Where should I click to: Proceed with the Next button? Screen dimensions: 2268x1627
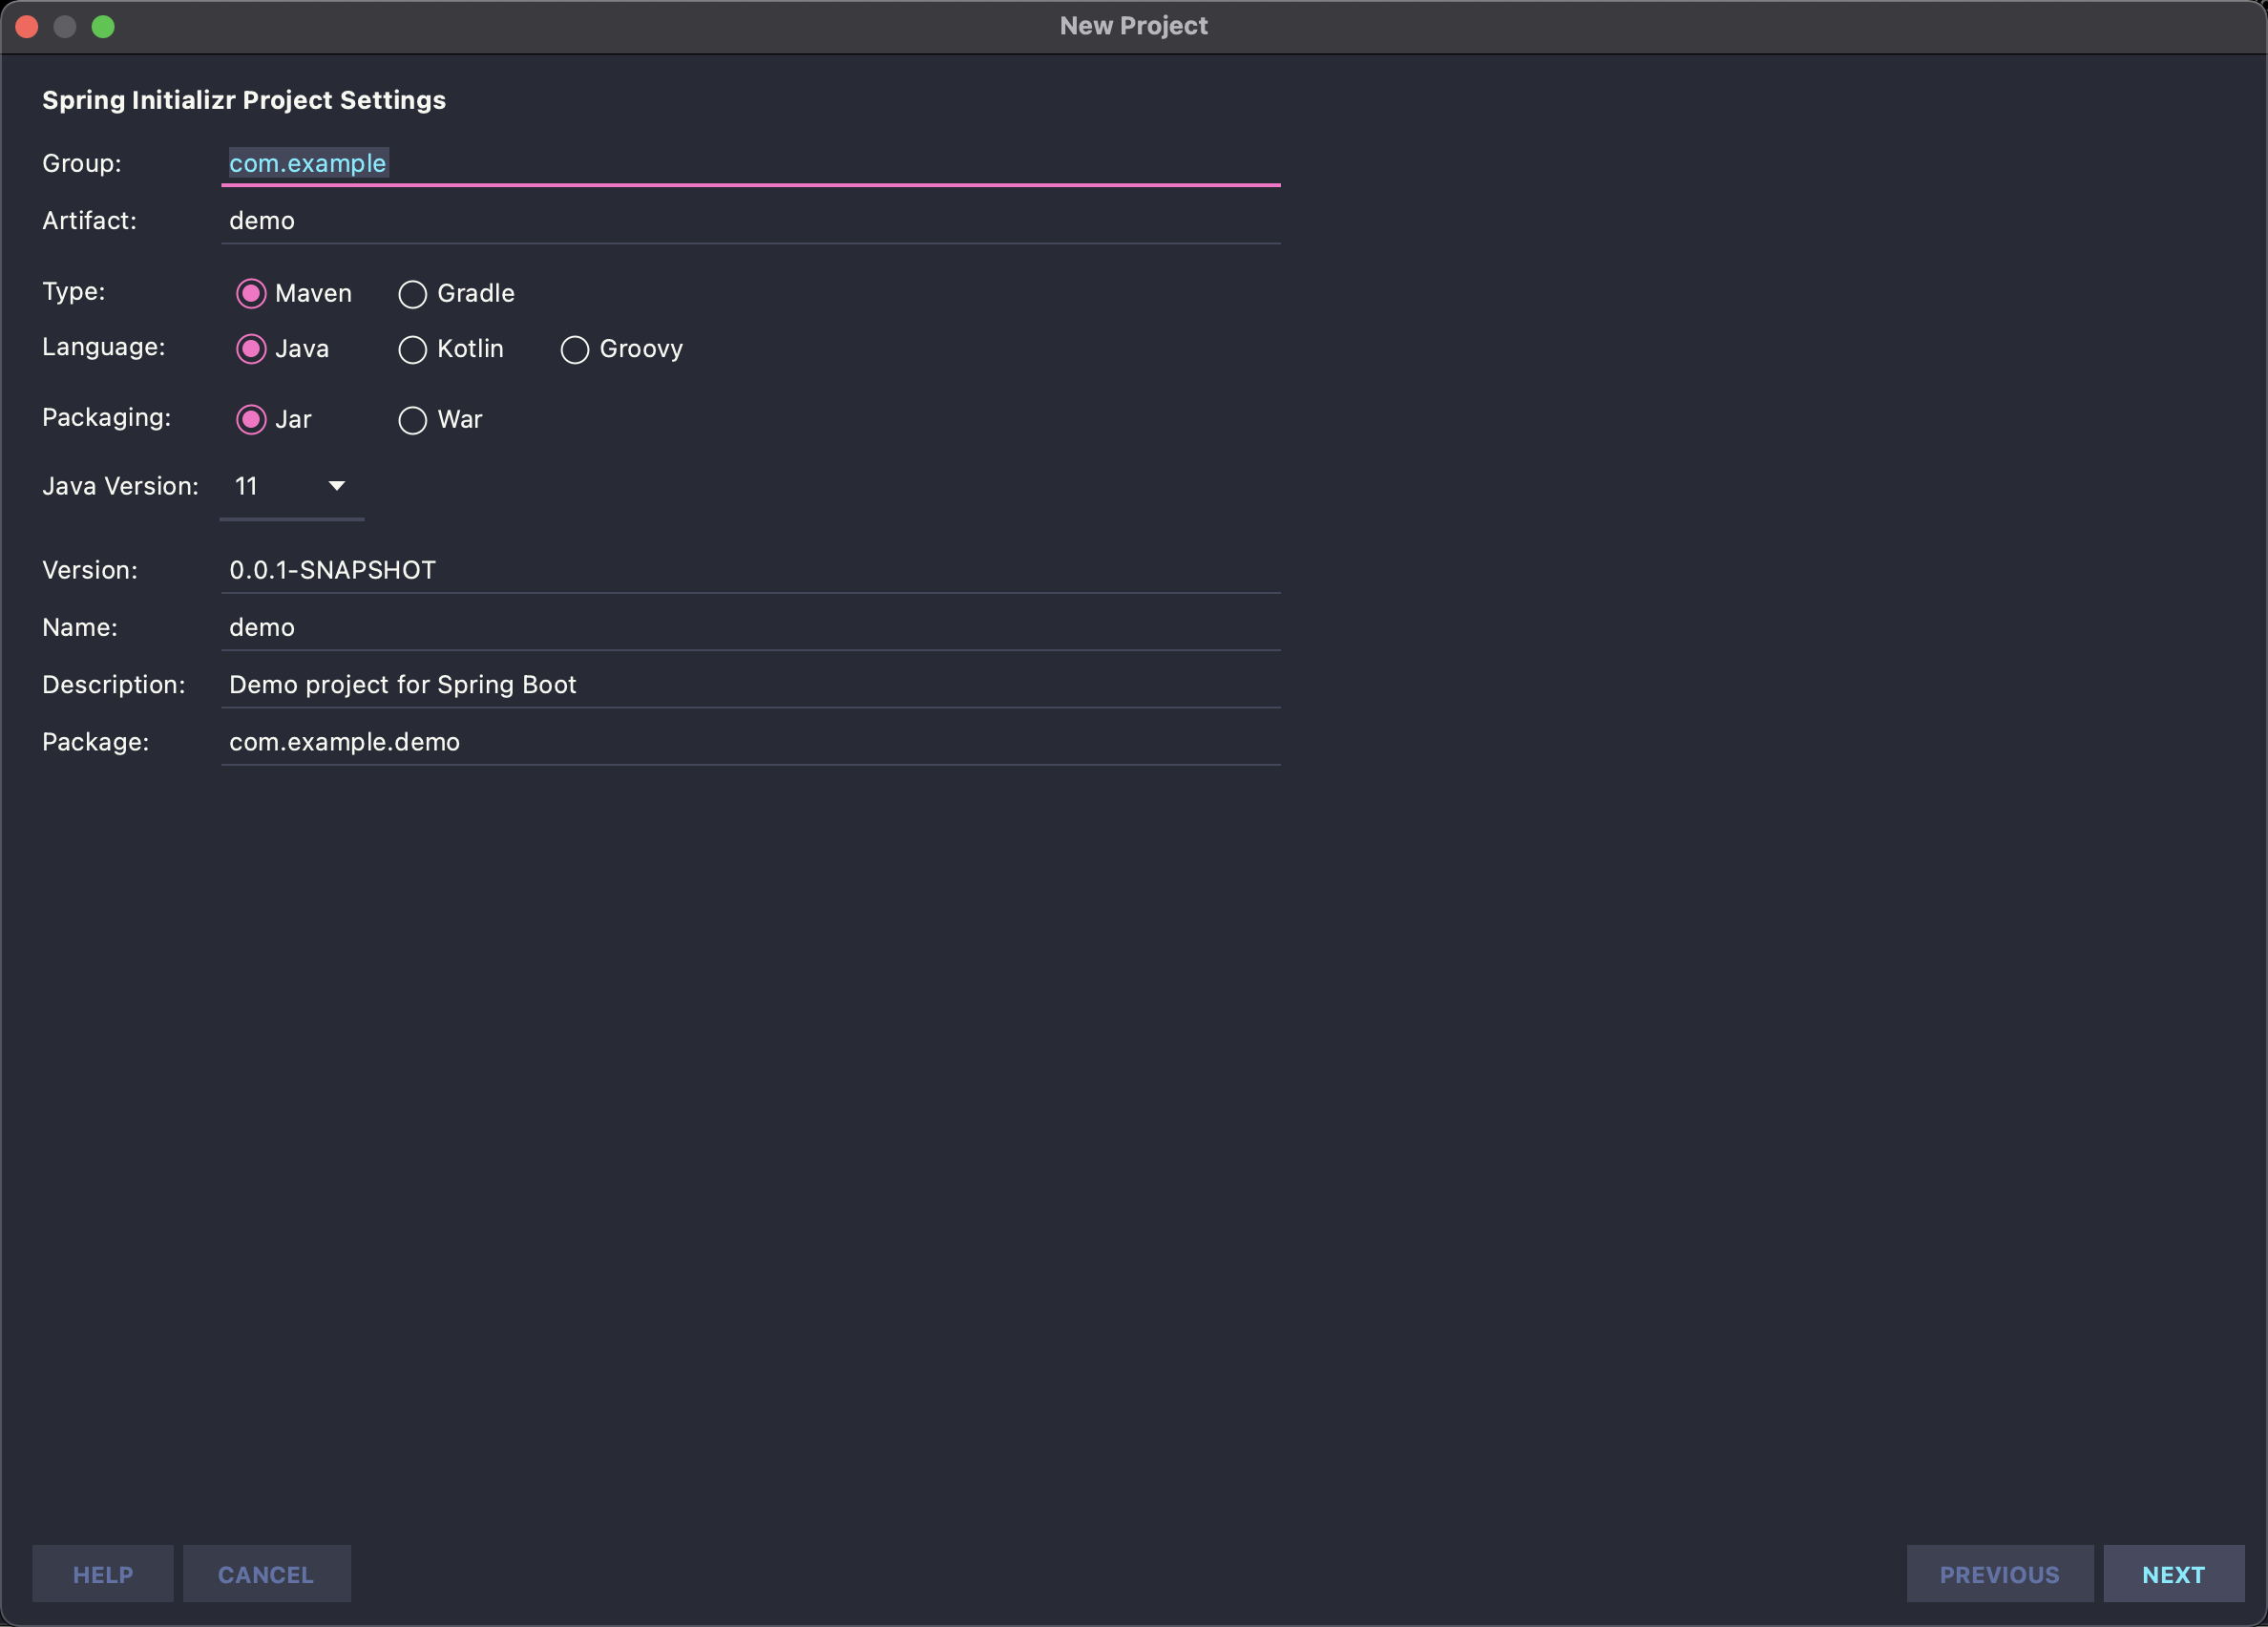coord(2173,1574)
